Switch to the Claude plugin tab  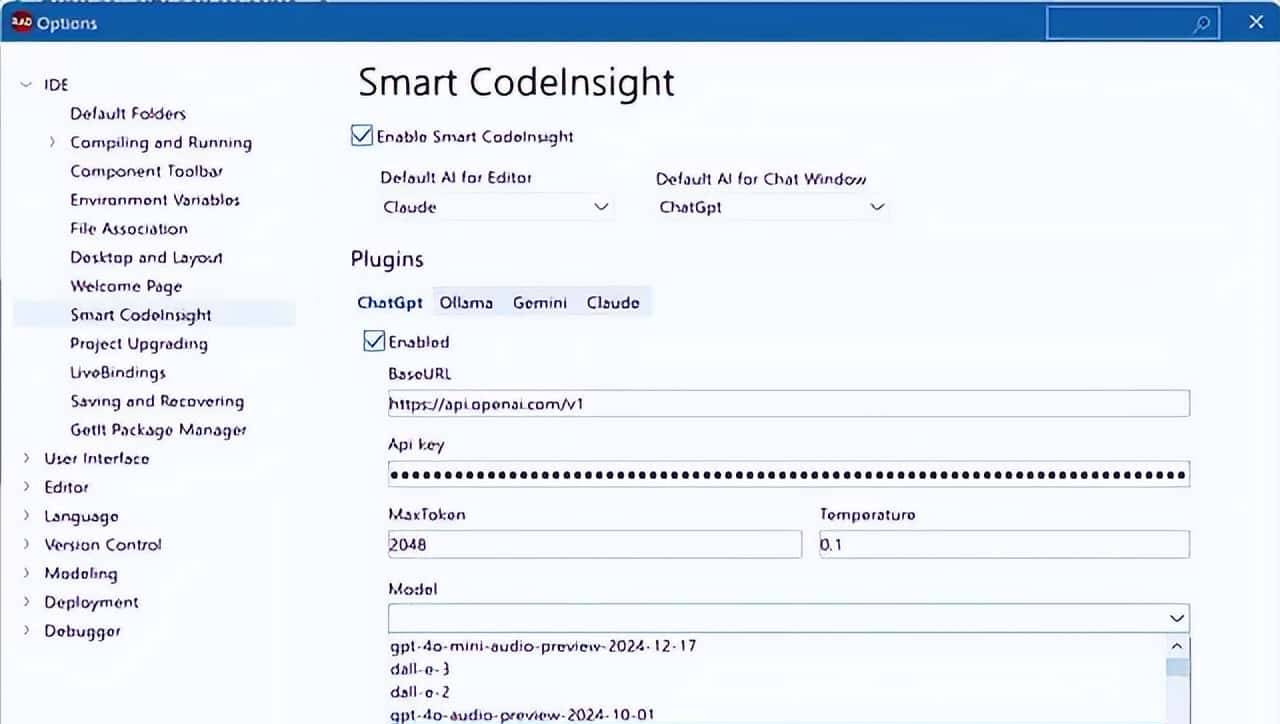pyautogui.click(x=613, y=302)
